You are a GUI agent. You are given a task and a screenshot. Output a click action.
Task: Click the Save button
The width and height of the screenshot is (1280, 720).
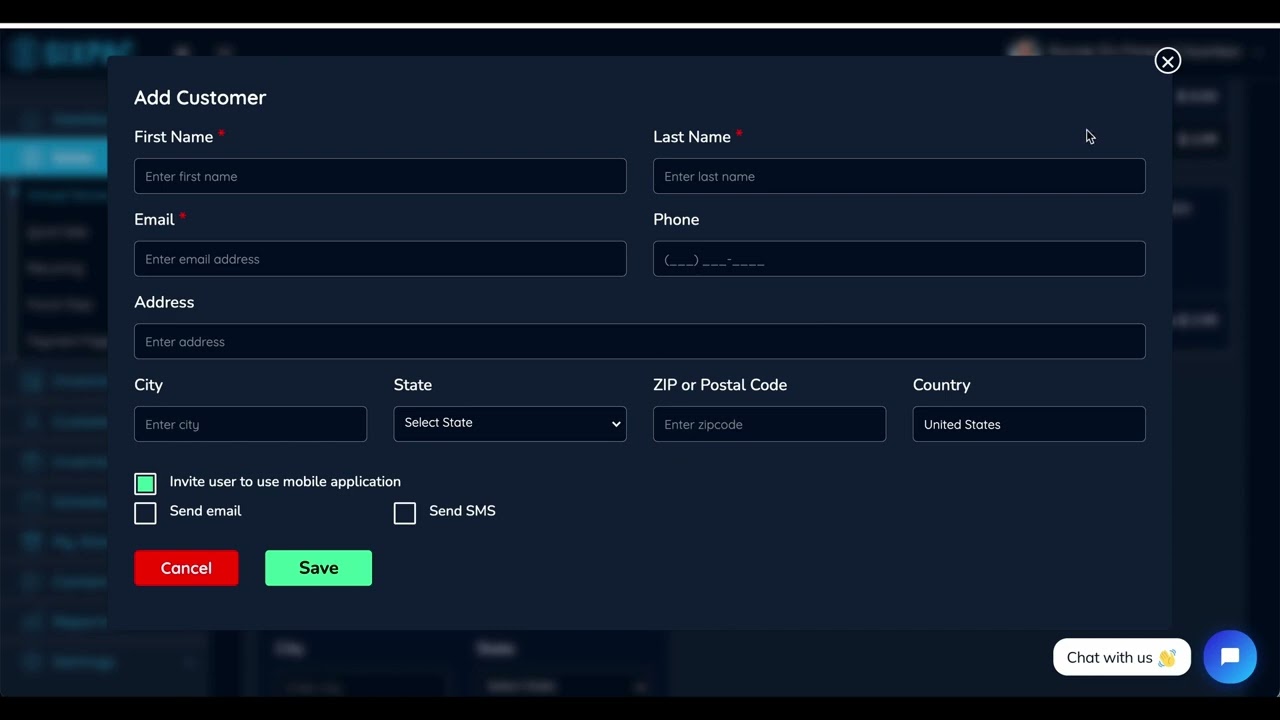click(x=318, y=568)
